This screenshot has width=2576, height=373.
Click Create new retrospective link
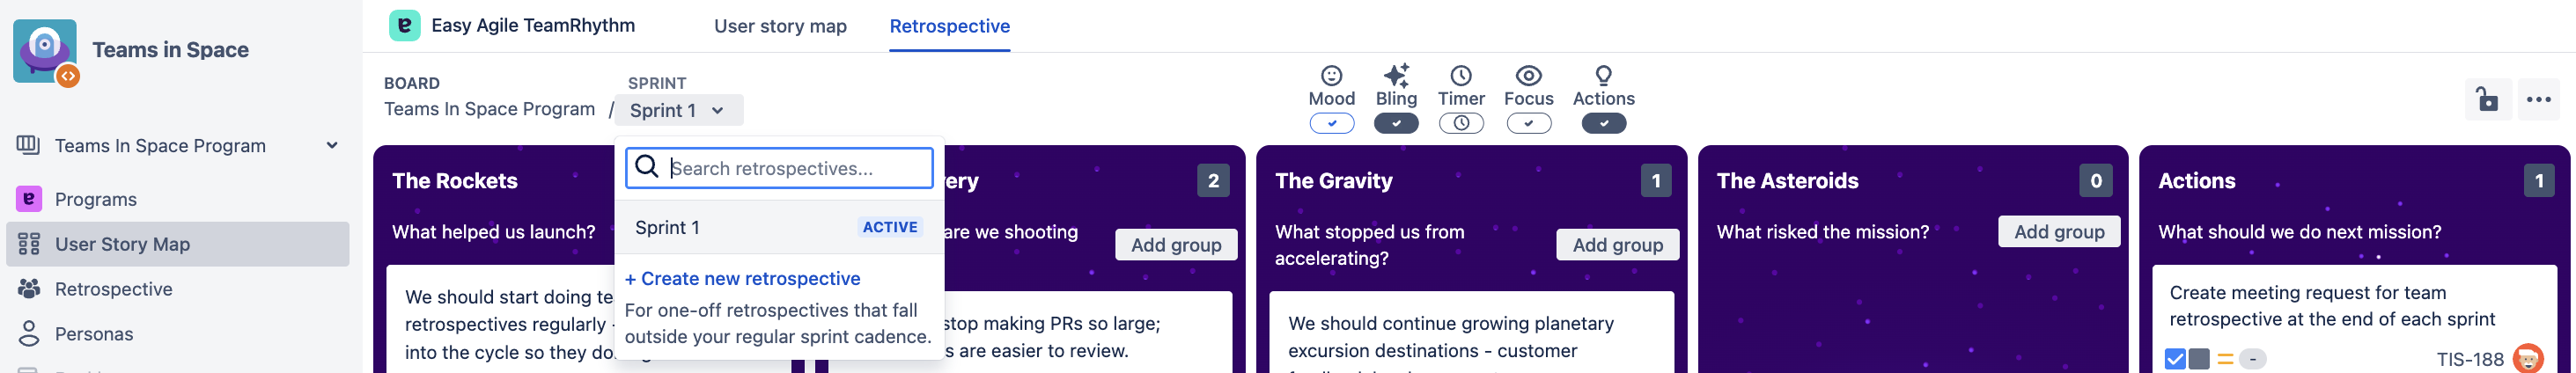coord(742,279)
